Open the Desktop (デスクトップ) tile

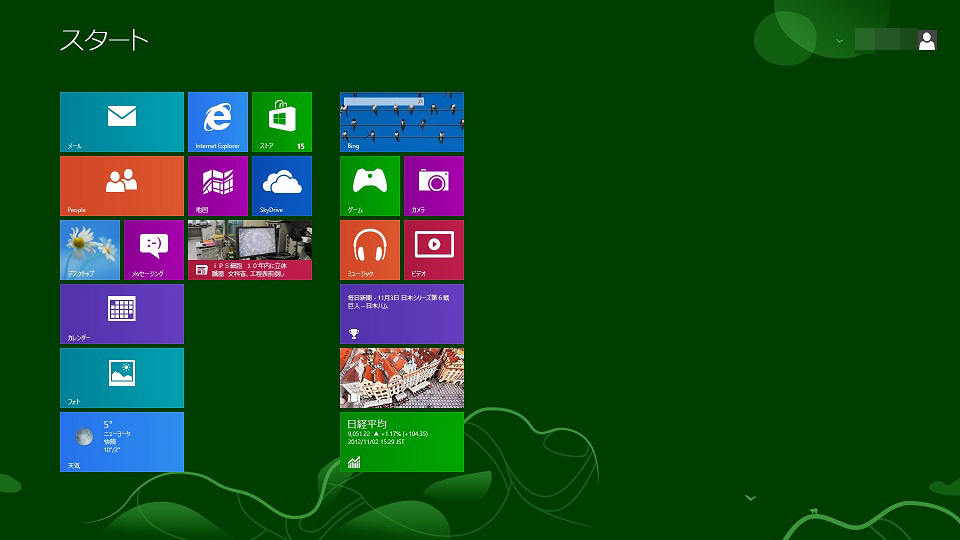[90, 250]
